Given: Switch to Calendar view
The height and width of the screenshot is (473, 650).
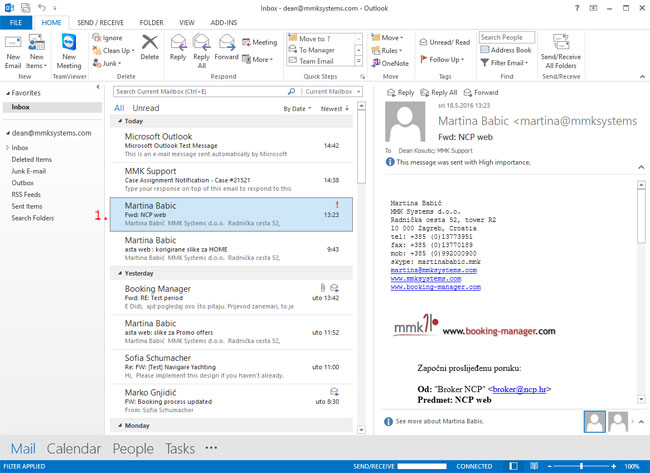Looking at the screenshot, I should click(x=74, y=449).
